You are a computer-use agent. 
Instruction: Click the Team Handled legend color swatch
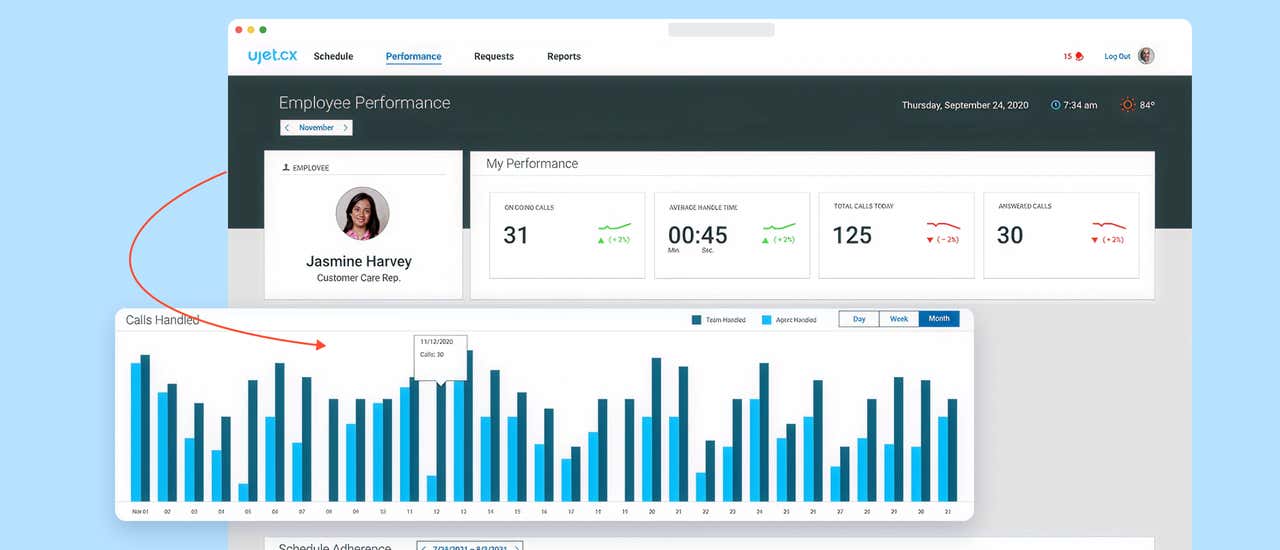pos(696,320)
